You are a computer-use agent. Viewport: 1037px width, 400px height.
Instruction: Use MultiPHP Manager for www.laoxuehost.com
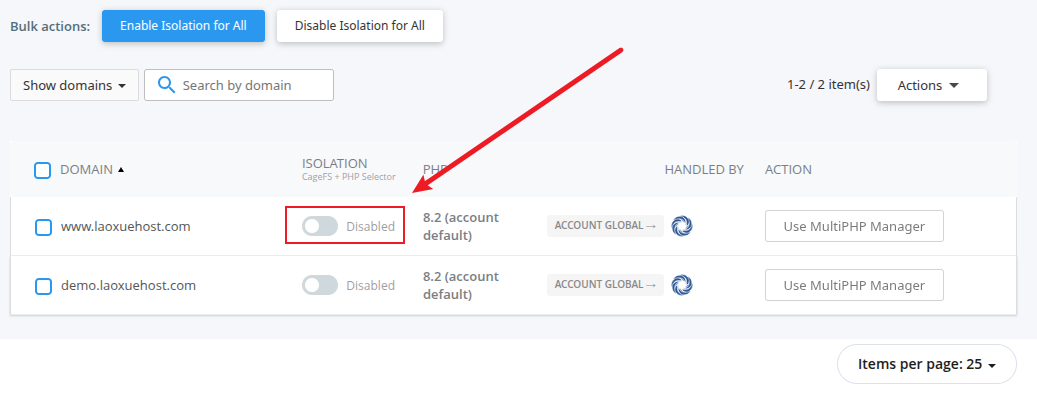click(x=854, y=227)
